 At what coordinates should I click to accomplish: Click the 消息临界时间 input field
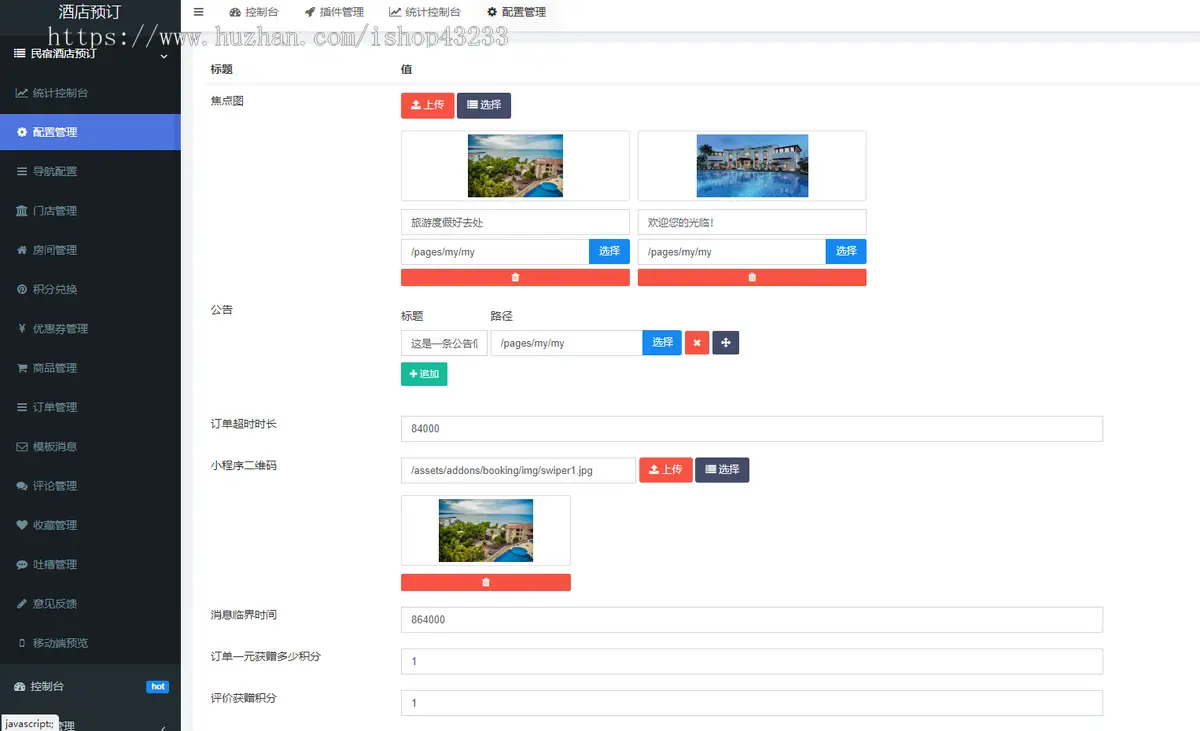tap(751, 620)
